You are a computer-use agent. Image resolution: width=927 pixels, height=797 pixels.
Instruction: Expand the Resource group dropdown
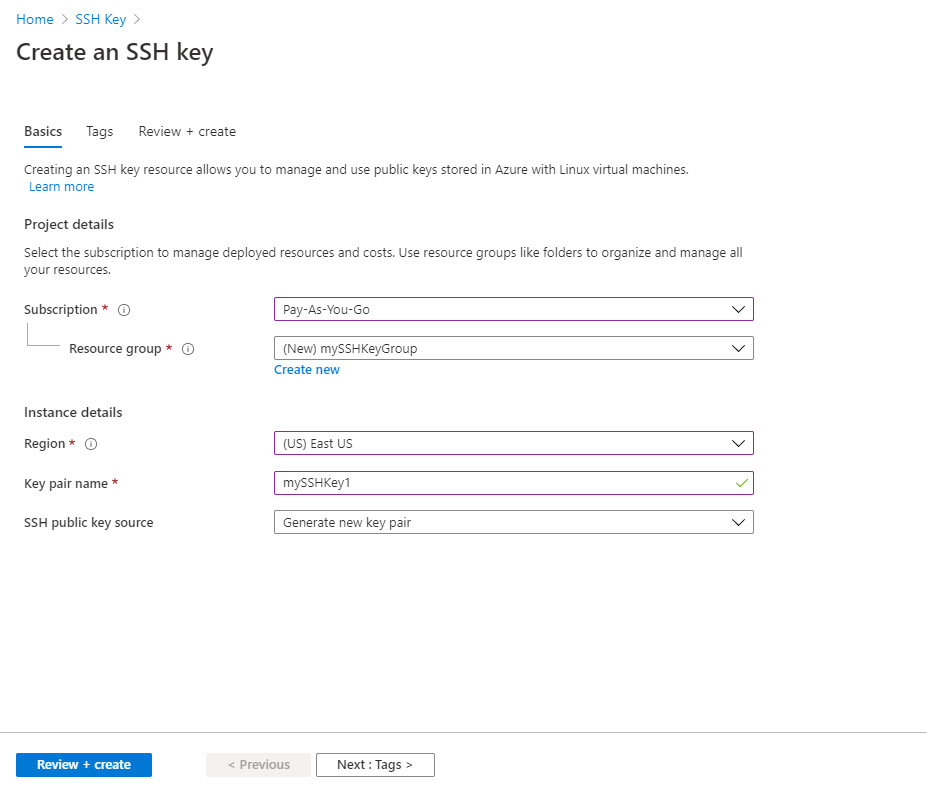pyautogui.click(x=513, y=348)
